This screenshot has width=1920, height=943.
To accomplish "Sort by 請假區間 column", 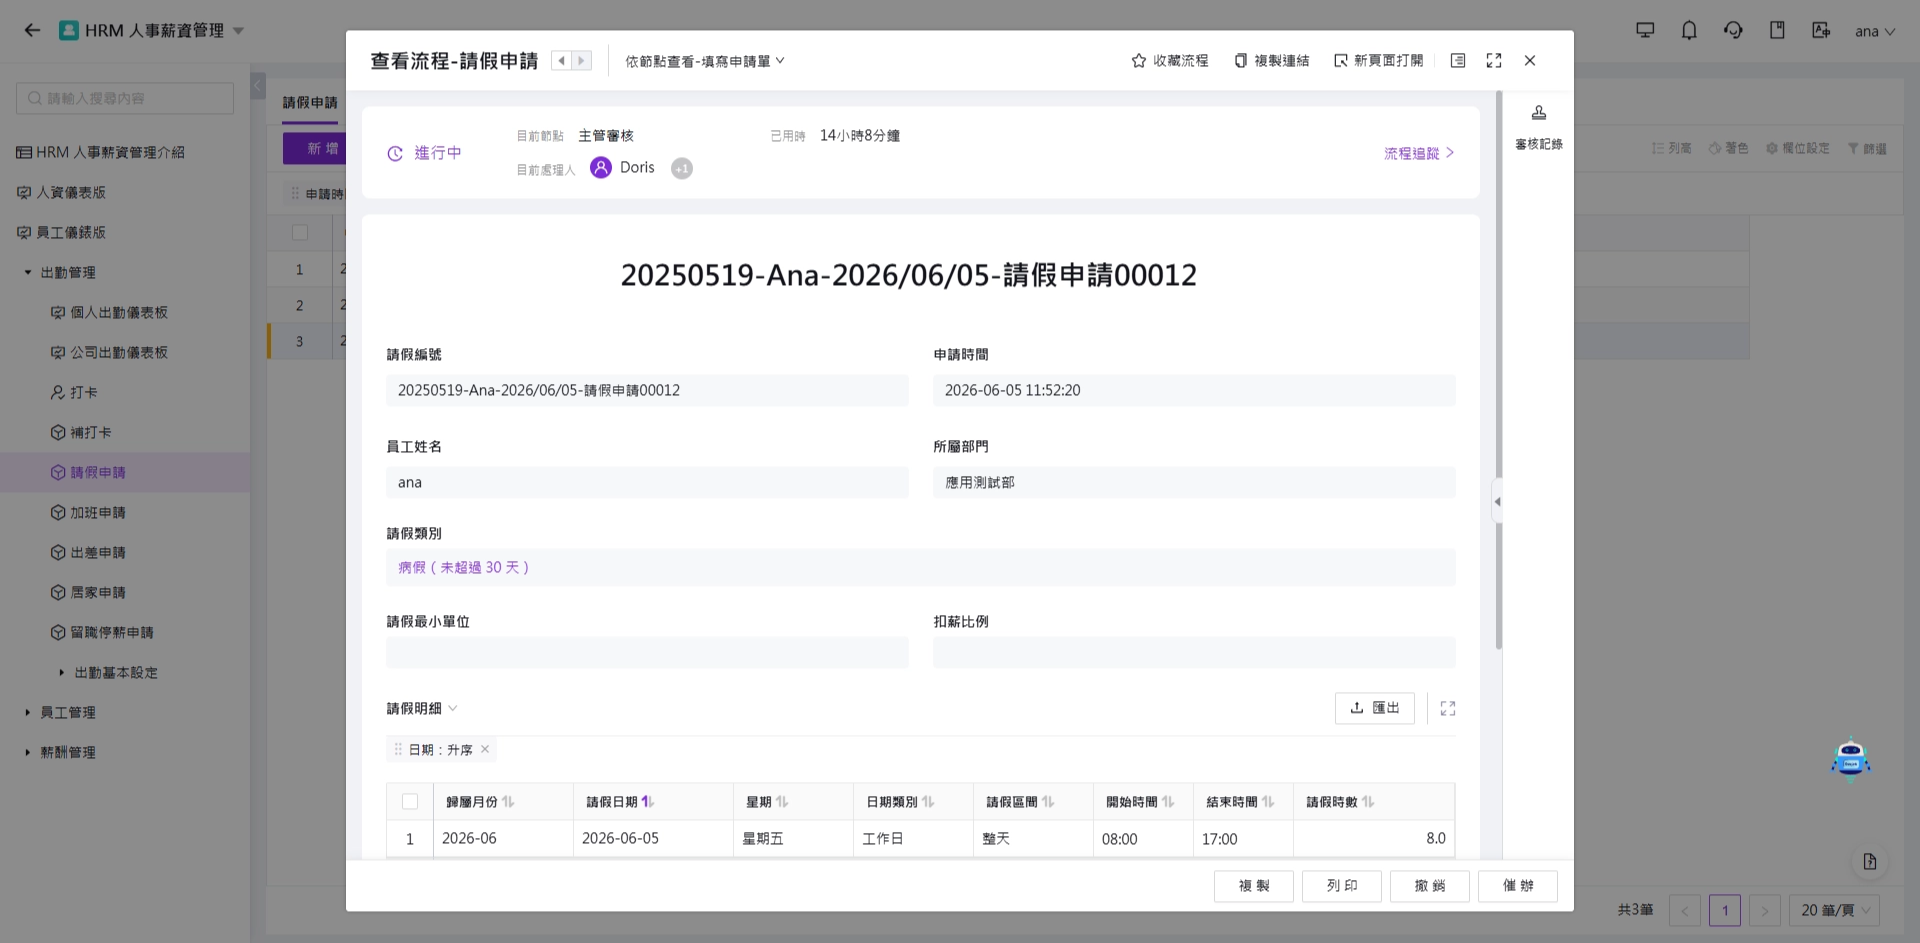I will (1048, 802).
